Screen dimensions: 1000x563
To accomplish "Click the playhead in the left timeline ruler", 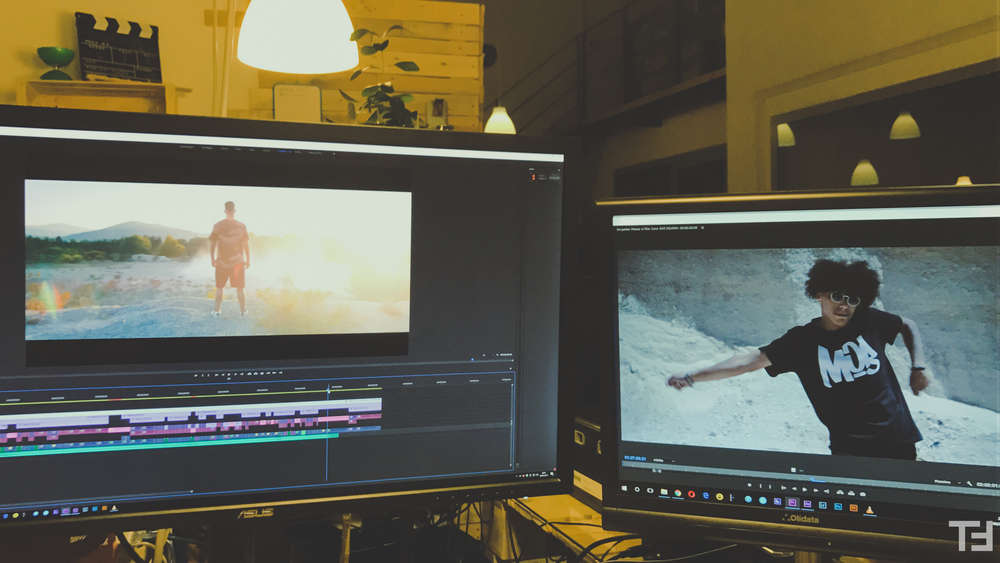I will 328,388.
